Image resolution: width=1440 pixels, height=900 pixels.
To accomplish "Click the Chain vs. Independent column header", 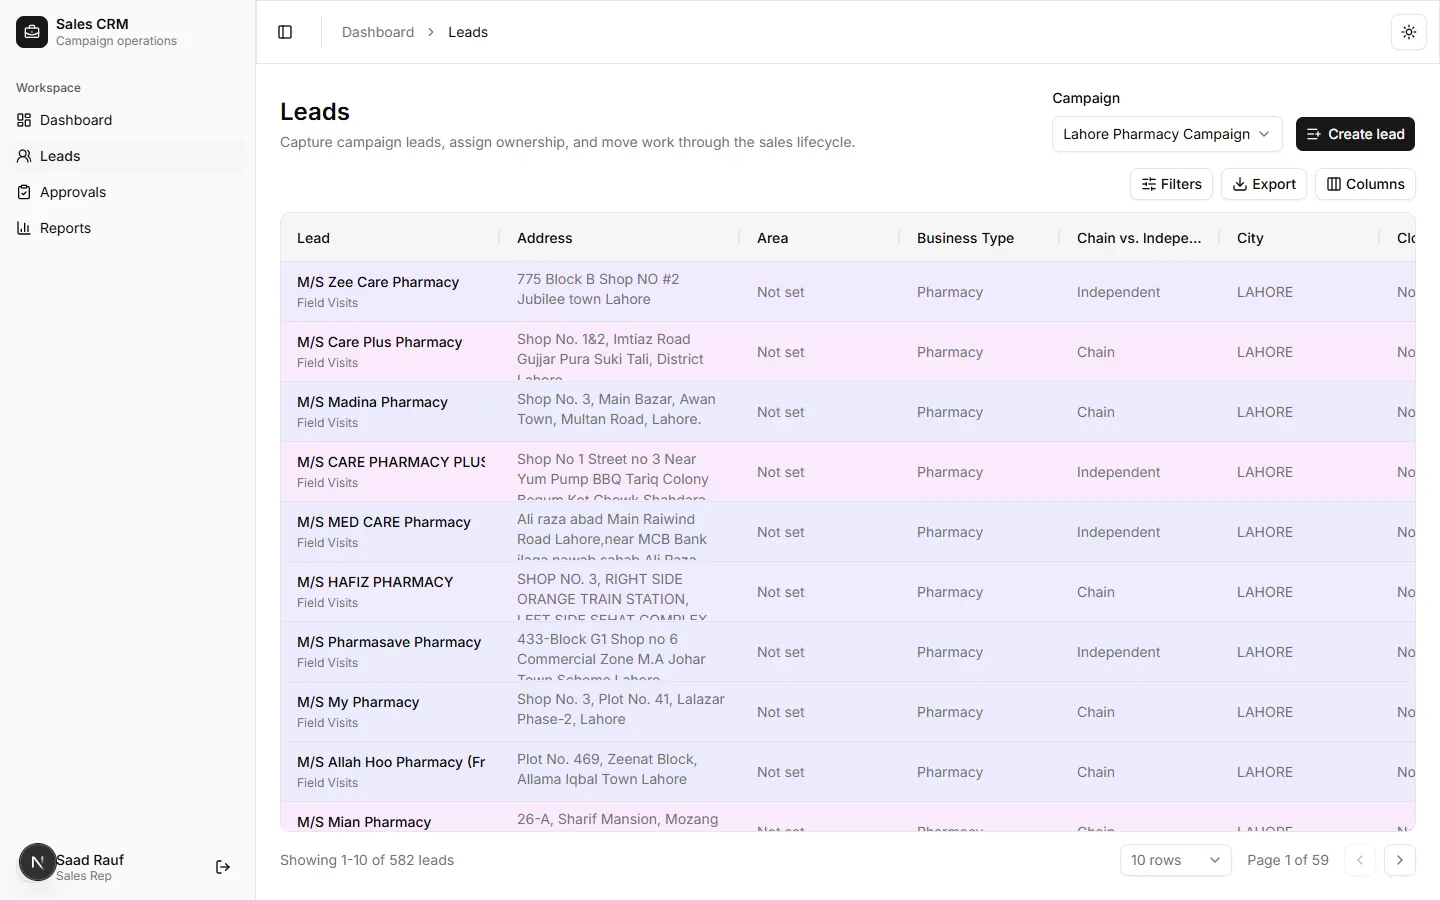I will 1139,238.
